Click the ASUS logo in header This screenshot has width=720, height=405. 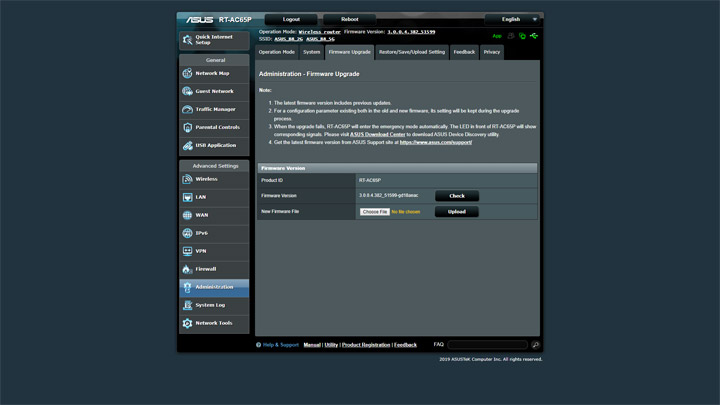[199, 20]
